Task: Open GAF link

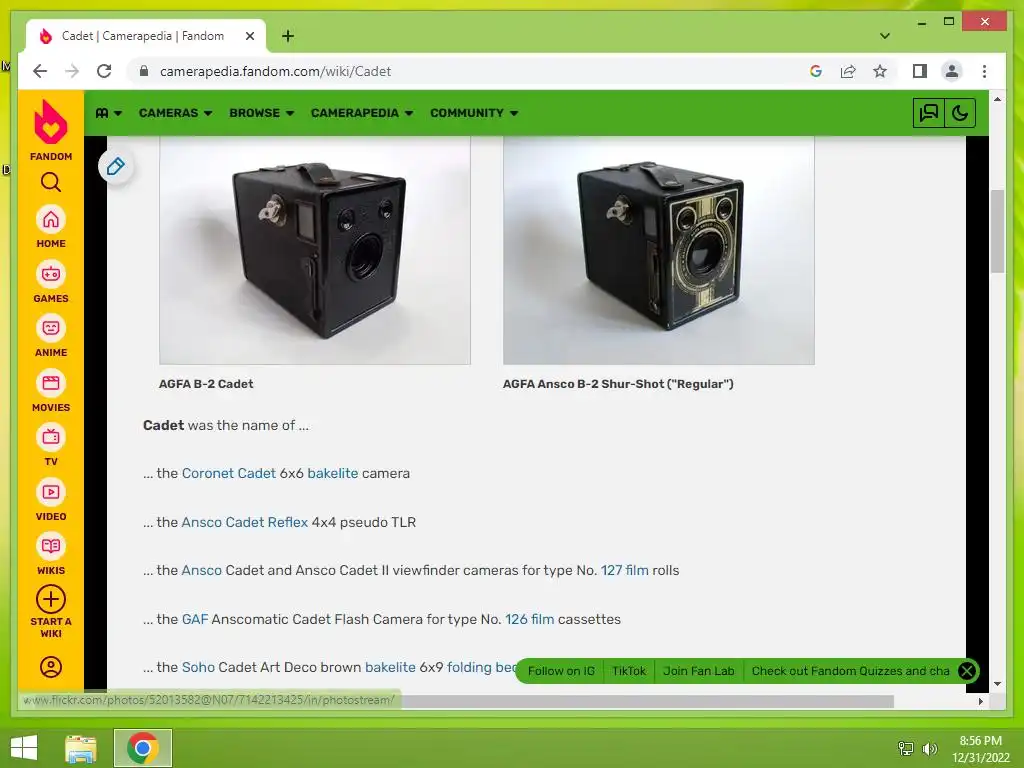Action: 195,619
